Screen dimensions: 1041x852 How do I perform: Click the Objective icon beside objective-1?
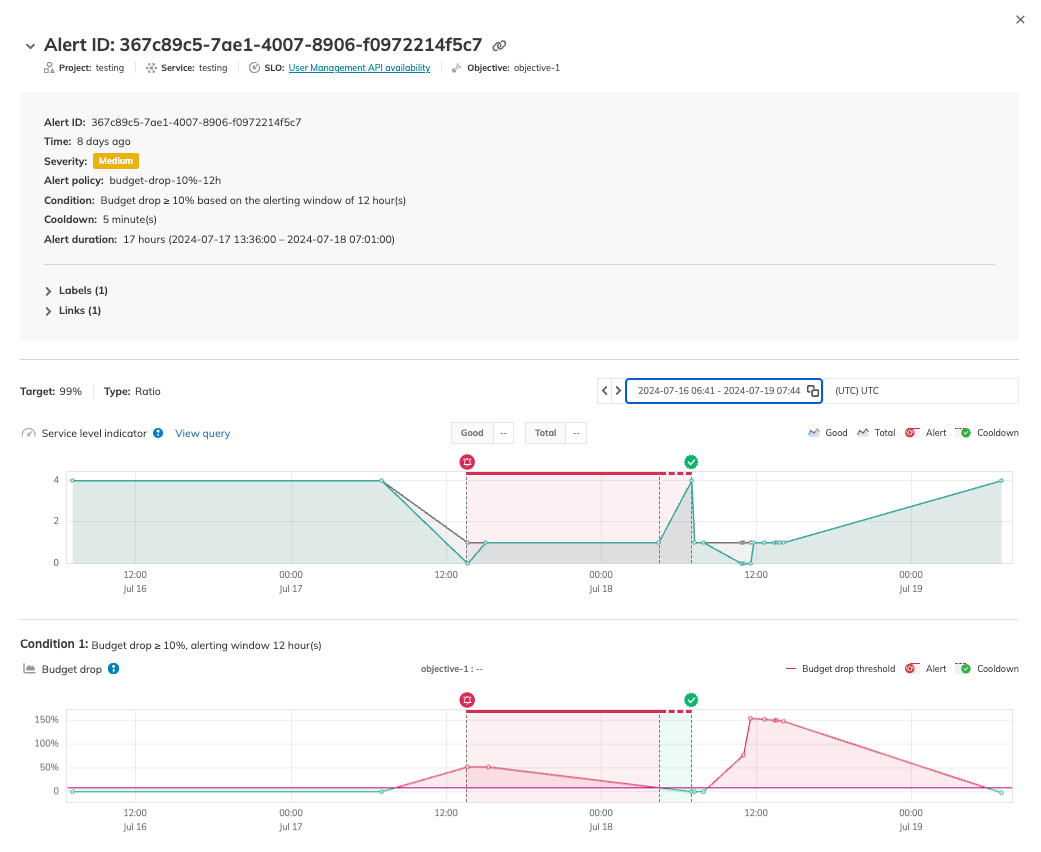[457, 68]
